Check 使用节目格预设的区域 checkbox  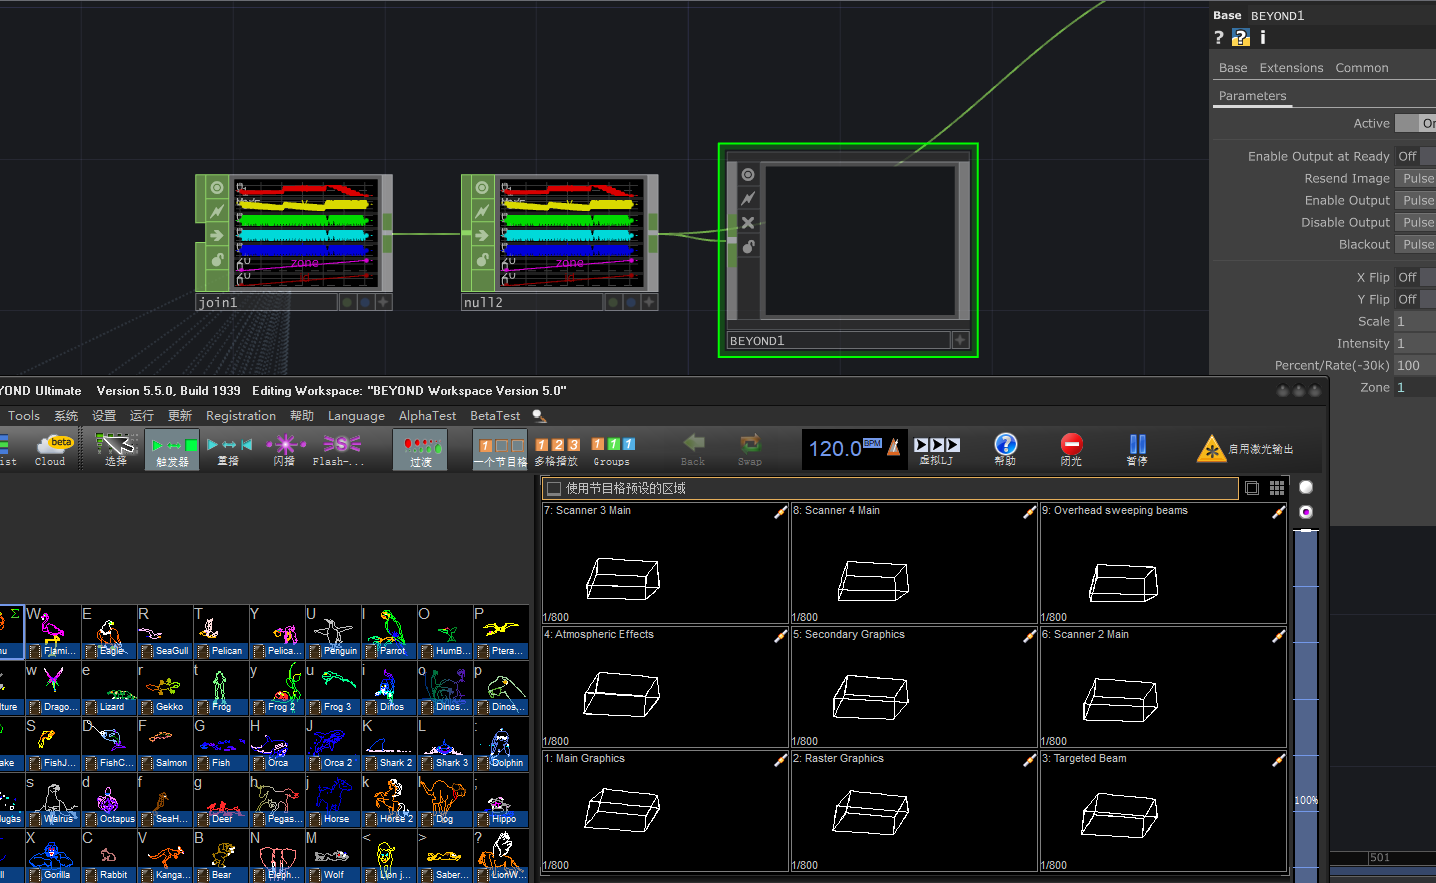(553, 489)
